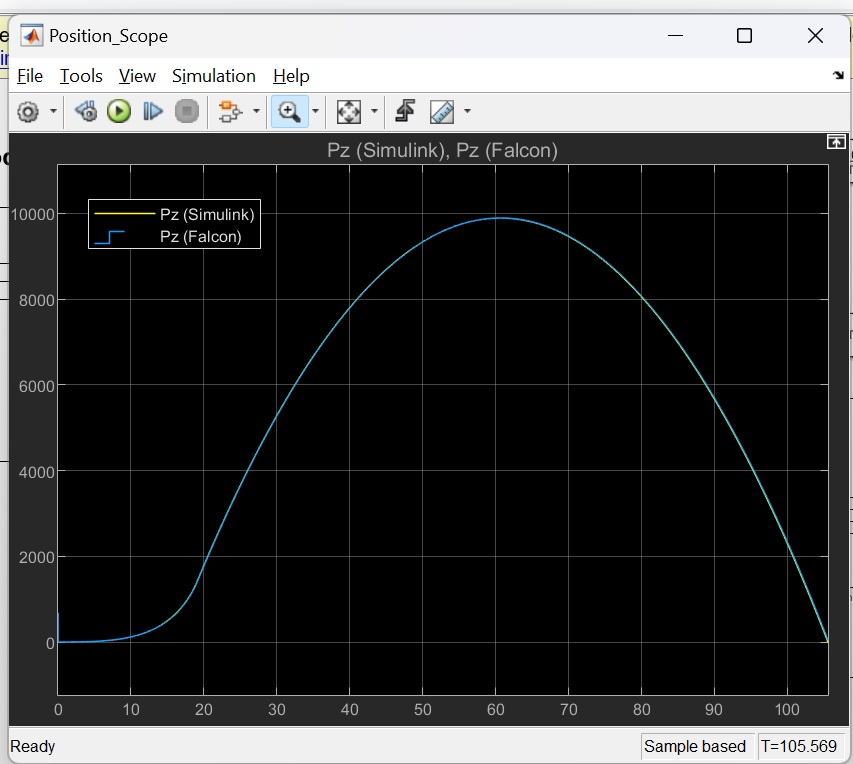
Task: Open the trigger settings icon
Action: [403, 111]
